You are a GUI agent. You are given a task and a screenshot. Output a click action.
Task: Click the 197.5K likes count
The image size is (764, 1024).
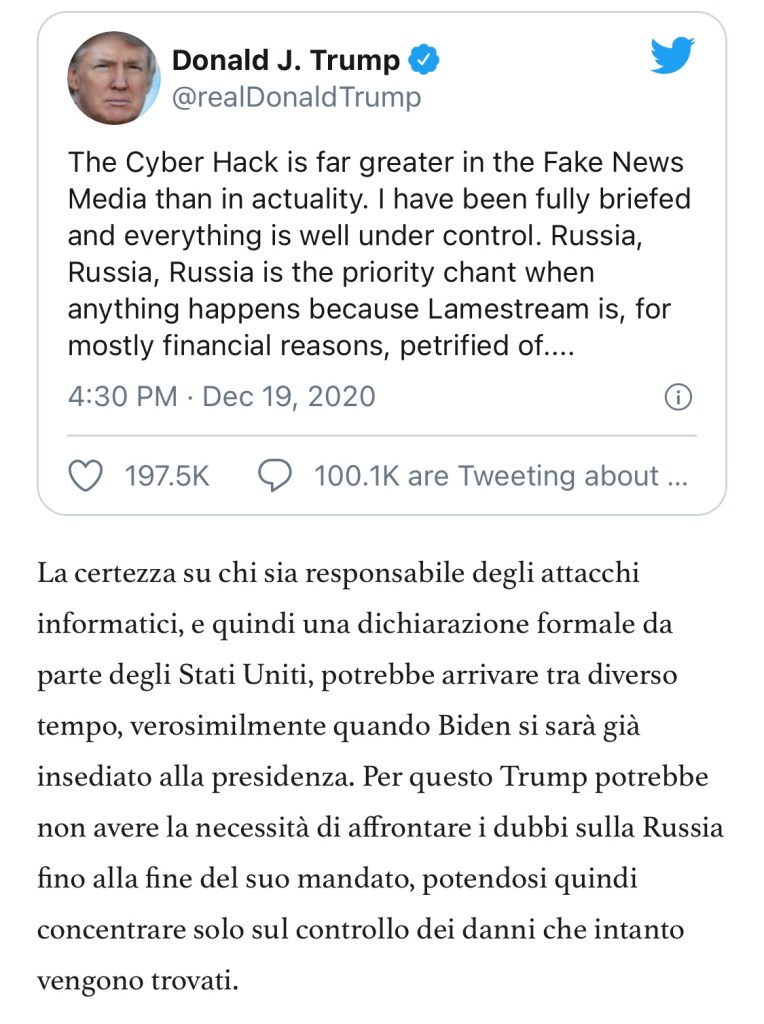[x=167, y=476]
